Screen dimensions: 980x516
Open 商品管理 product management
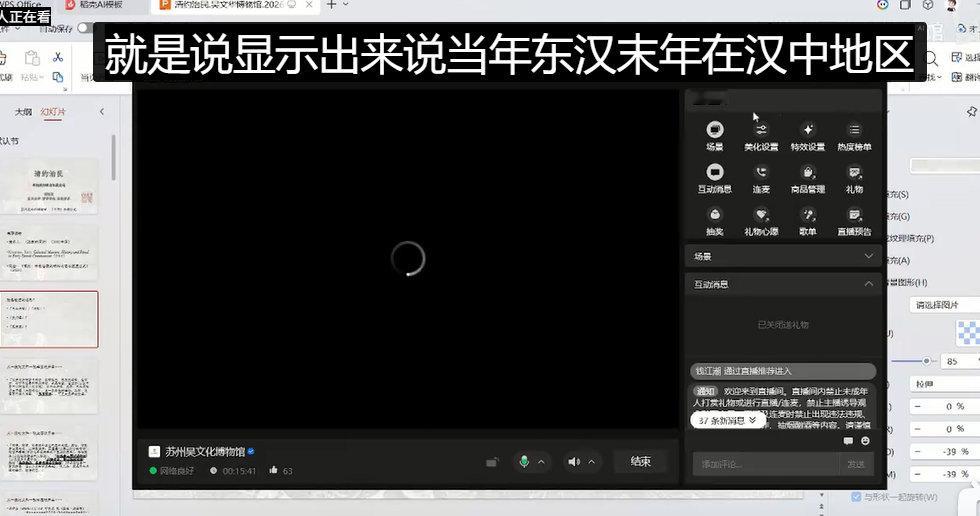tap(808, 179)
